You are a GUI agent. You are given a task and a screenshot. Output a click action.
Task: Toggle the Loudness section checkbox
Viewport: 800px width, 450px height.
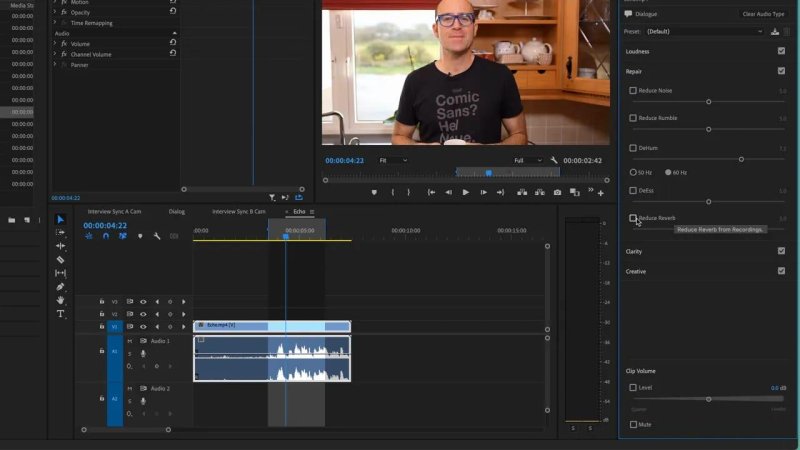click(x=781, y=51)
